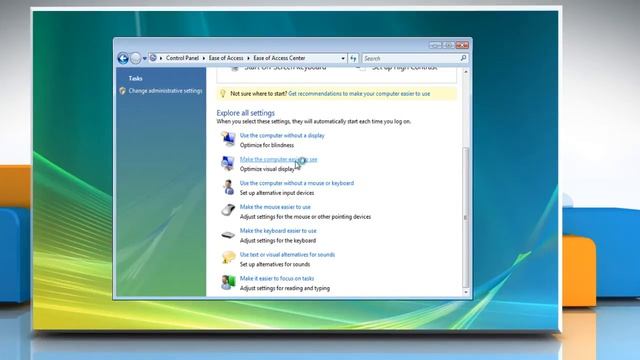
Task: Open Make the mouse easier to use
Action: tap(275, 207)
